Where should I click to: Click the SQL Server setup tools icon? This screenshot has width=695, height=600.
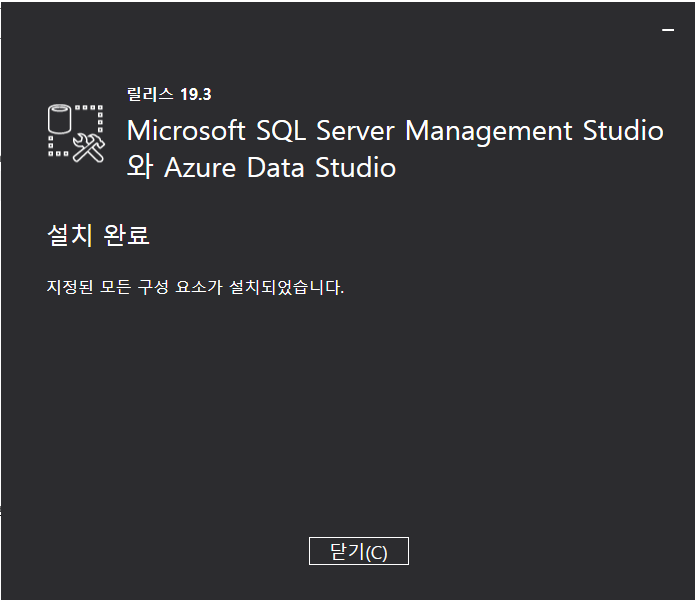pos(76,133)
